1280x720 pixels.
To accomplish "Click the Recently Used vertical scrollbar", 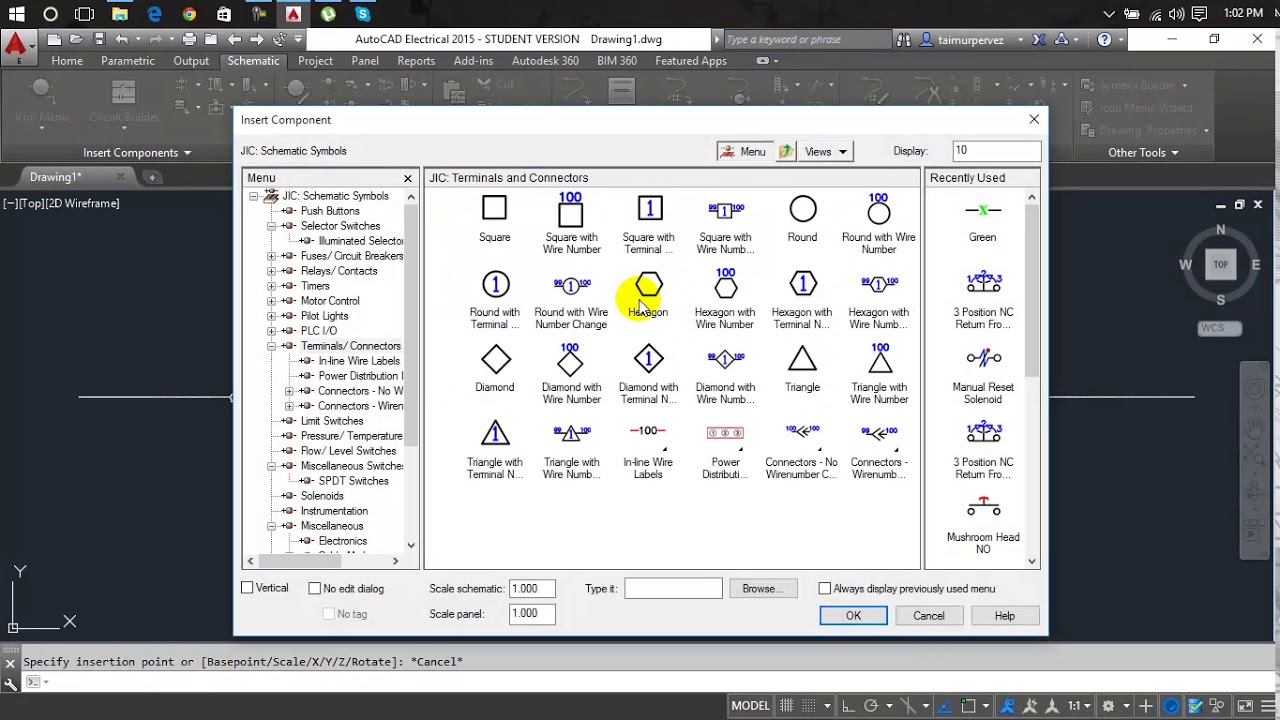I will point(1032,379).
